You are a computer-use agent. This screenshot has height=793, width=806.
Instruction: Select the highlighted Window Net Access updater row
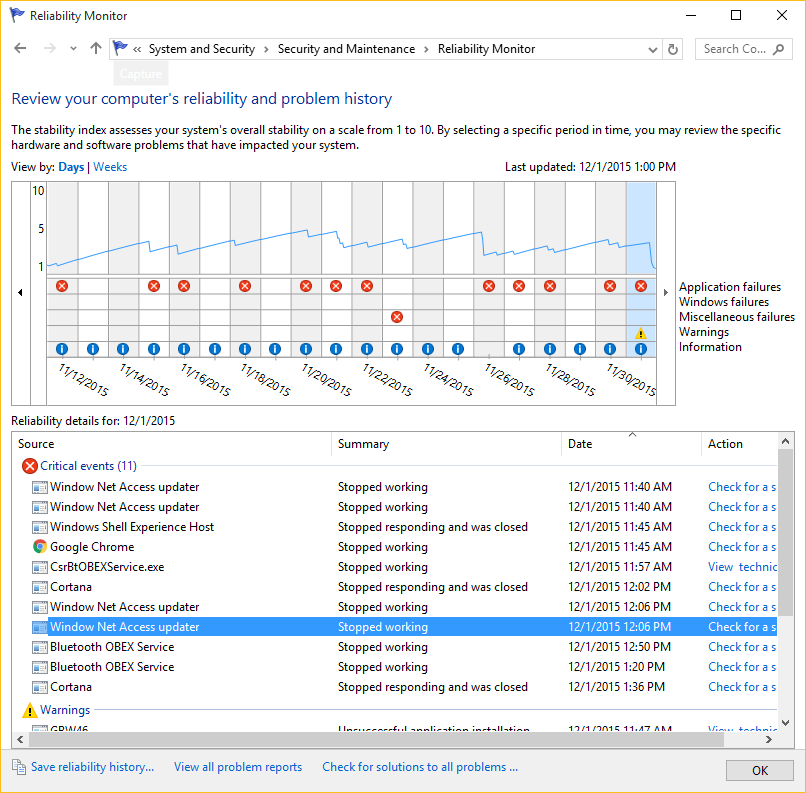(404, 627)
